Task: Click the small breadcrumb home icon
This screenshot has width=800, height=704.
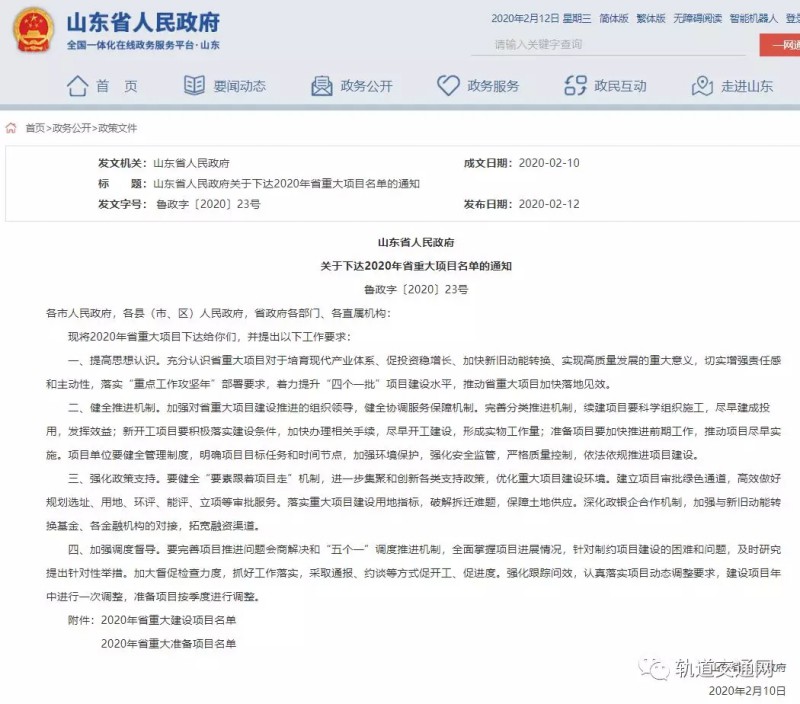Action: [11, 128]
